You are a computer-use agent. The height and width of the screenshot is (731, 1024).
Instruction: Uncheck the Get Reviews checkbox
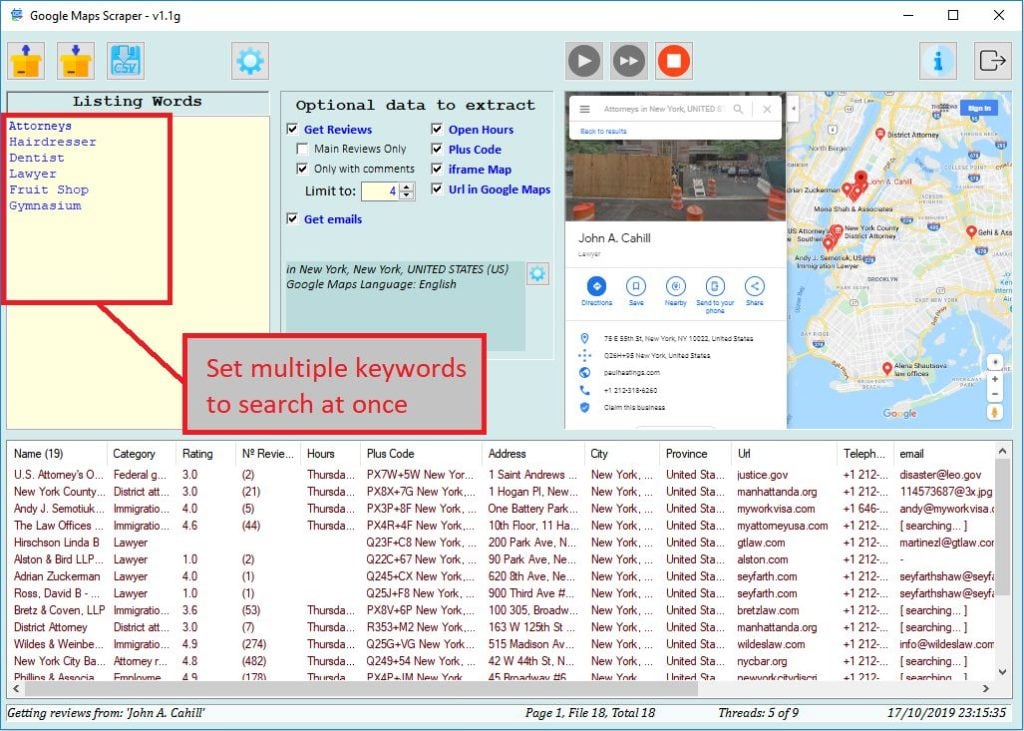click(292, 129)
